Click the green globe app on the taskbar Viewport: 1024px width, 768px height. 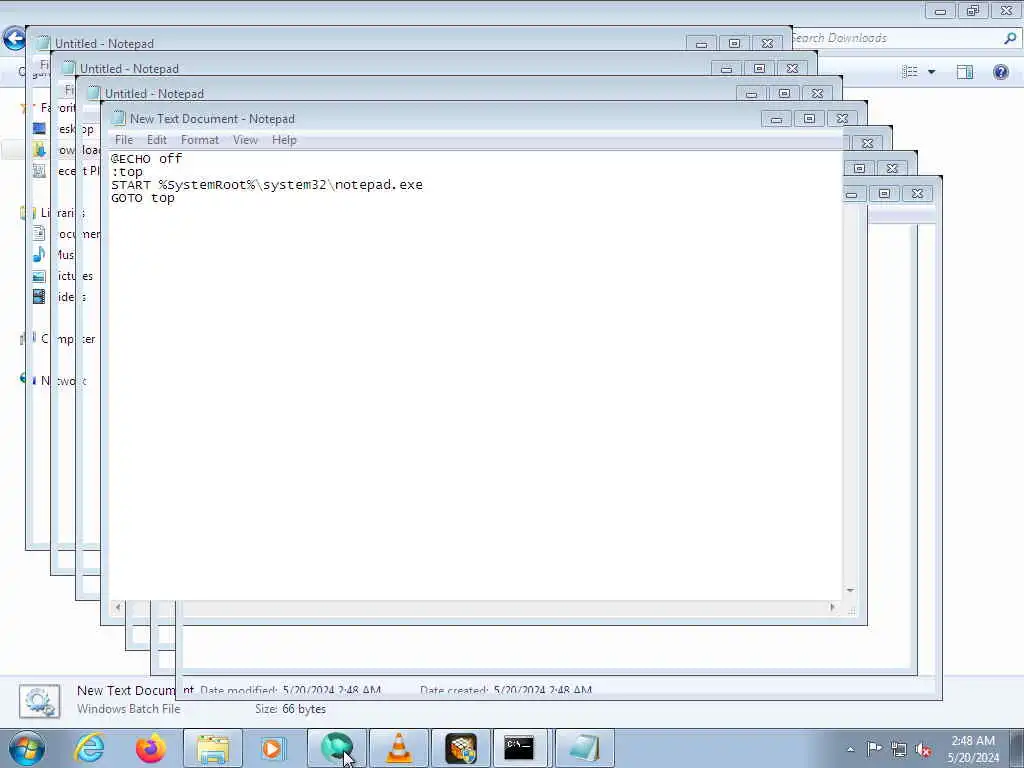pyautogui.click(x=337, y=748)
